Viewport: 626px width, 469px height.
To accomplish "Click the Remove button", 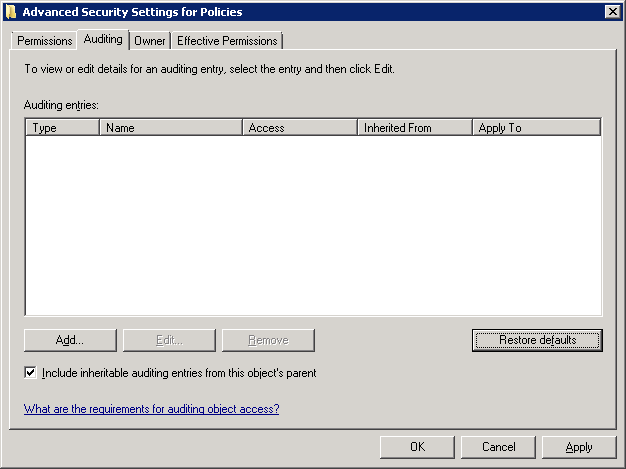I will pos(268,340).
